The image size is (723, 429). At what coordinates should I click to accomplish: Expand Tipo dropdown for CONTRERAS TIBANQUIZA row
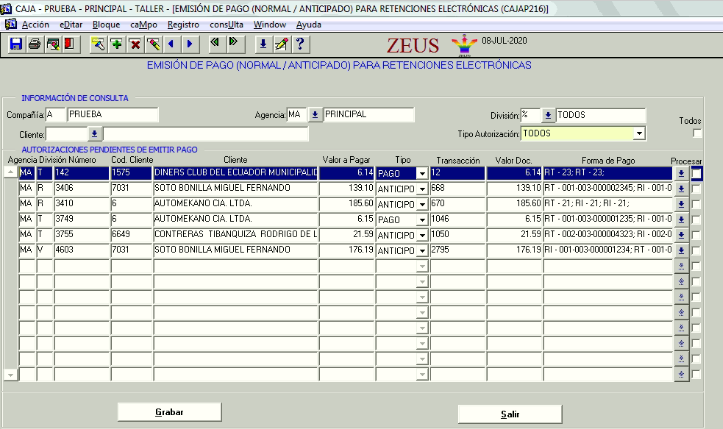coord(421,234)
